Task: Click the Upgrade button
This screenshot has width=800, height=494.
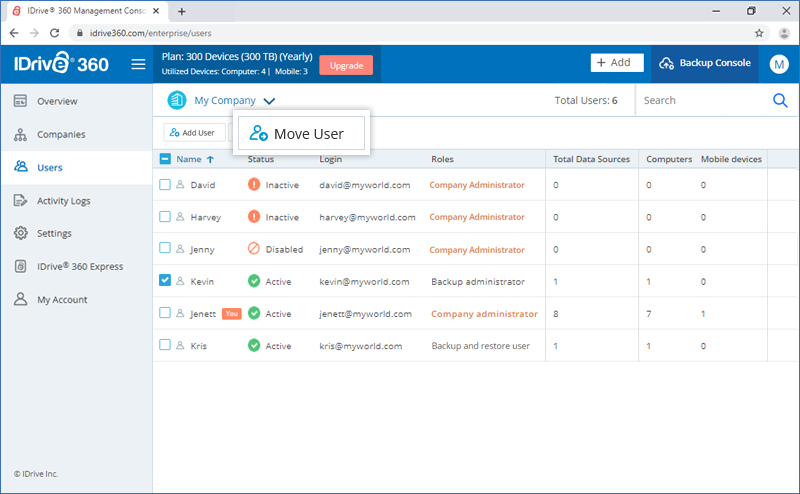Action: pyautogui.click(x=346, y=65)
